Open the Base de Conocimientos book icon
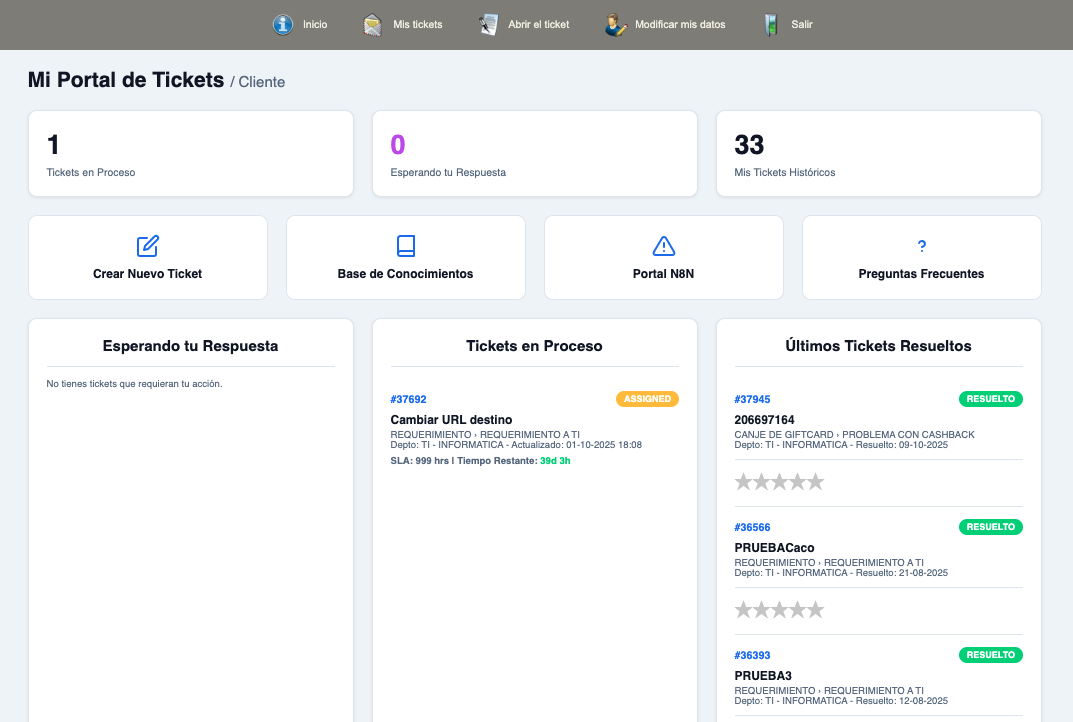This screenshot has height=722, width=1073. [405, 245]
